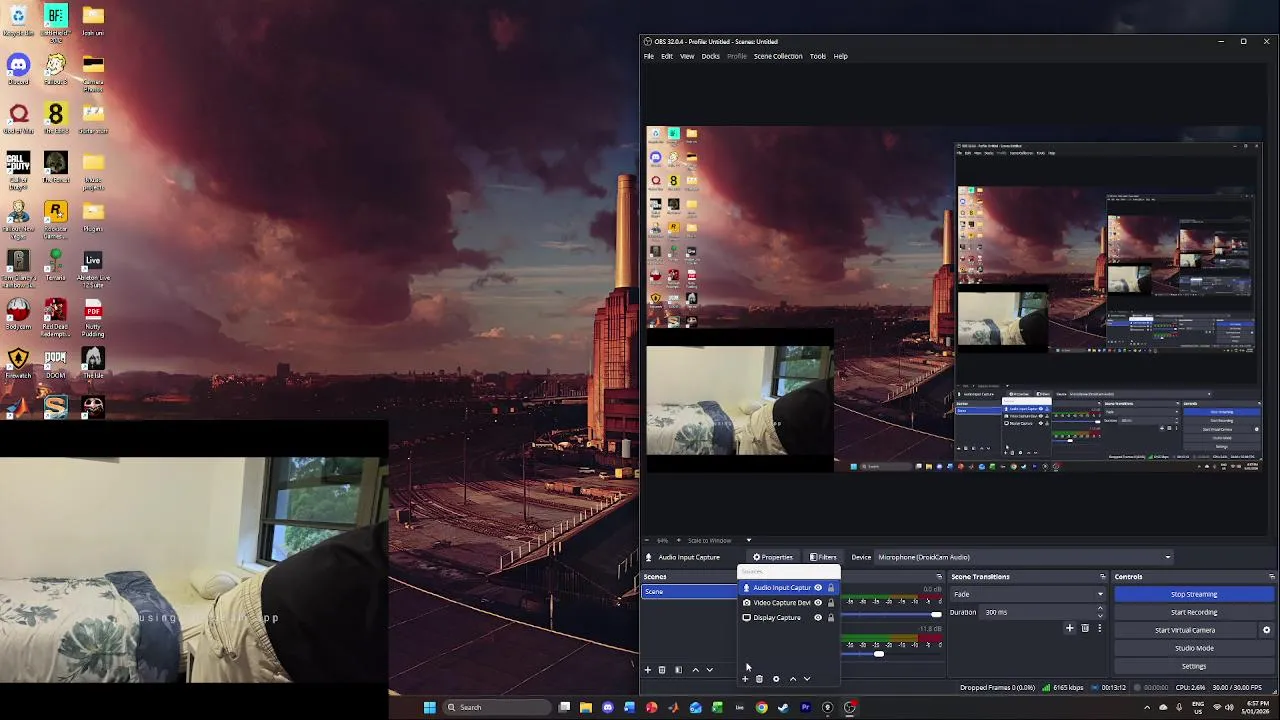Increase transition duration with up arrow
1280x720 pixels.
1100,609
